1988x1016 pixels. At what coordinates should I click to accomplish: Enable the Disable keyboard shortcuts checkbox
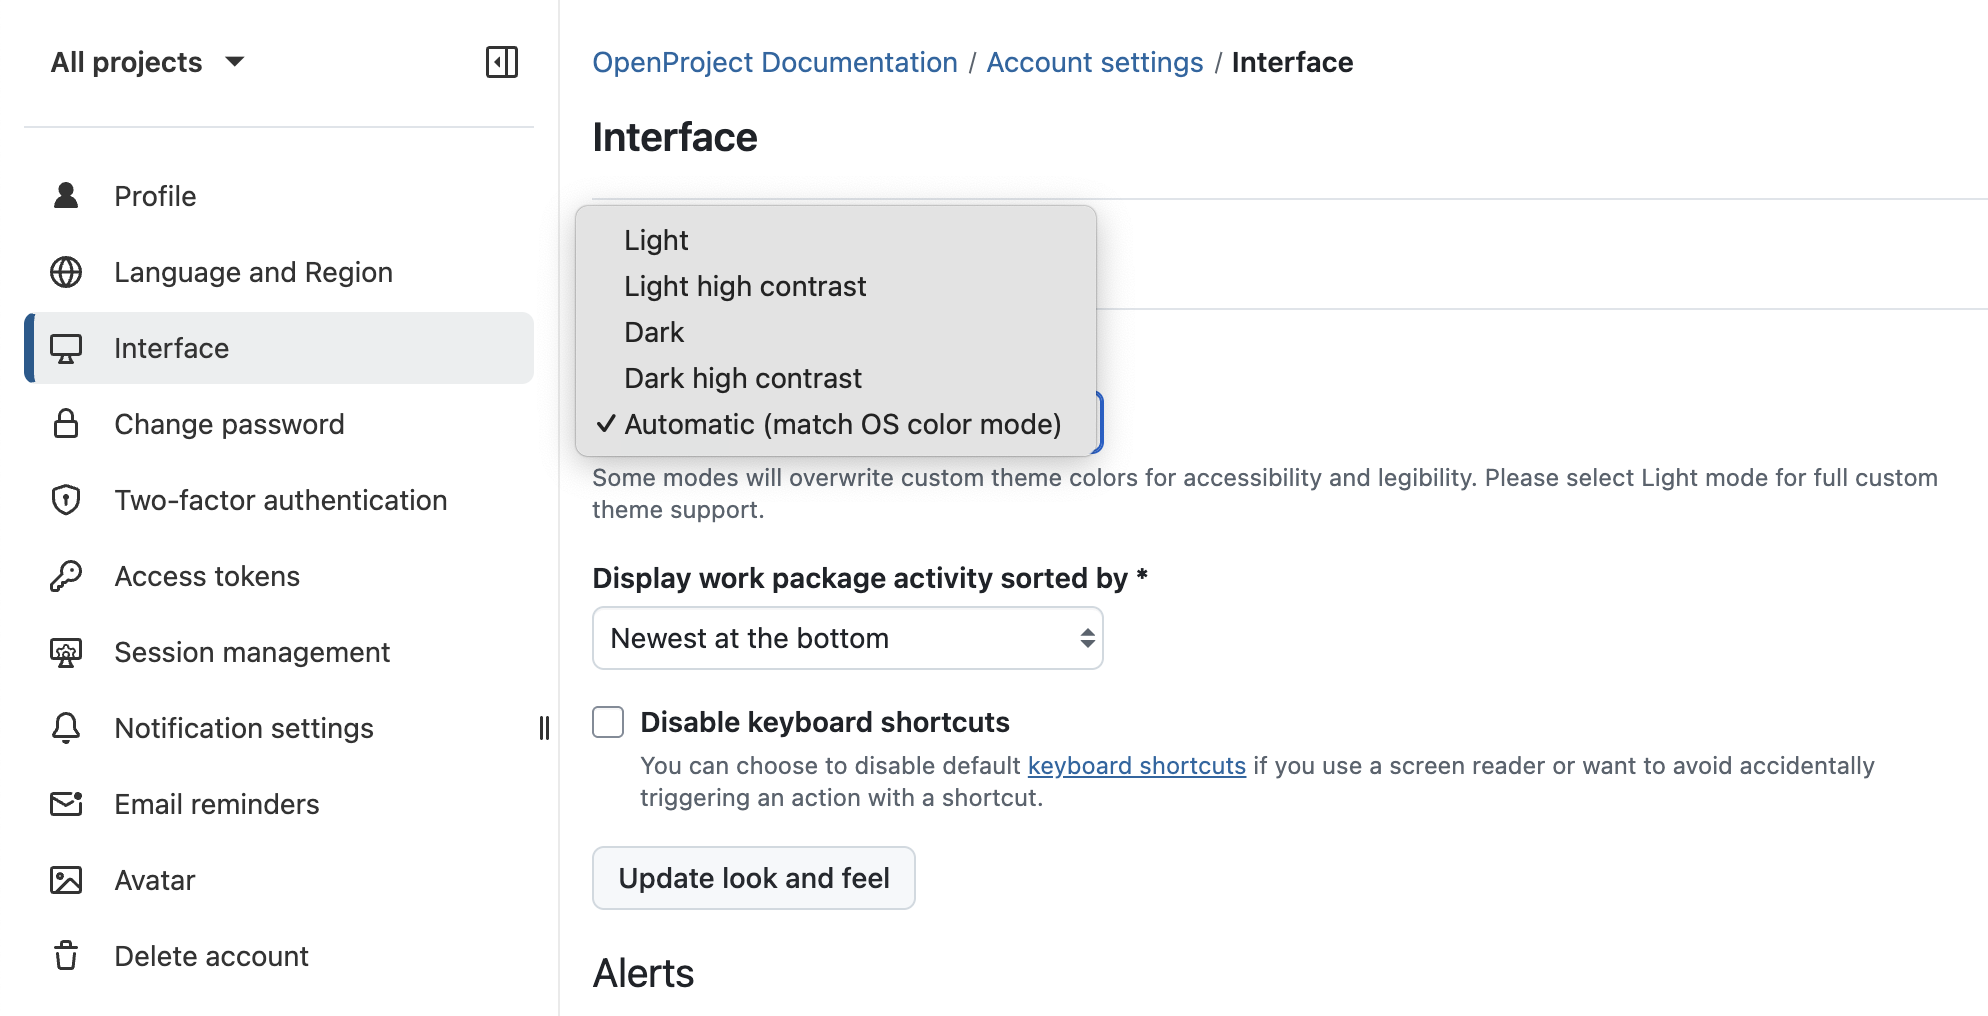click(x=607, y=721)
